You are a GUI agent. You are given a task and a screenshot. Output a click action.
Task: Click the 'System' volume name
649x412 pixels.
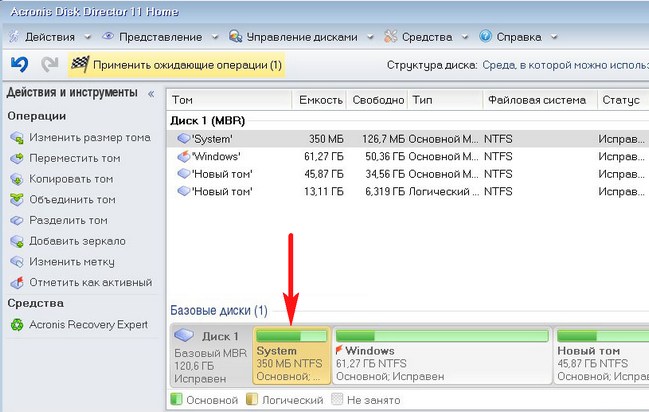tap(212, 139)
